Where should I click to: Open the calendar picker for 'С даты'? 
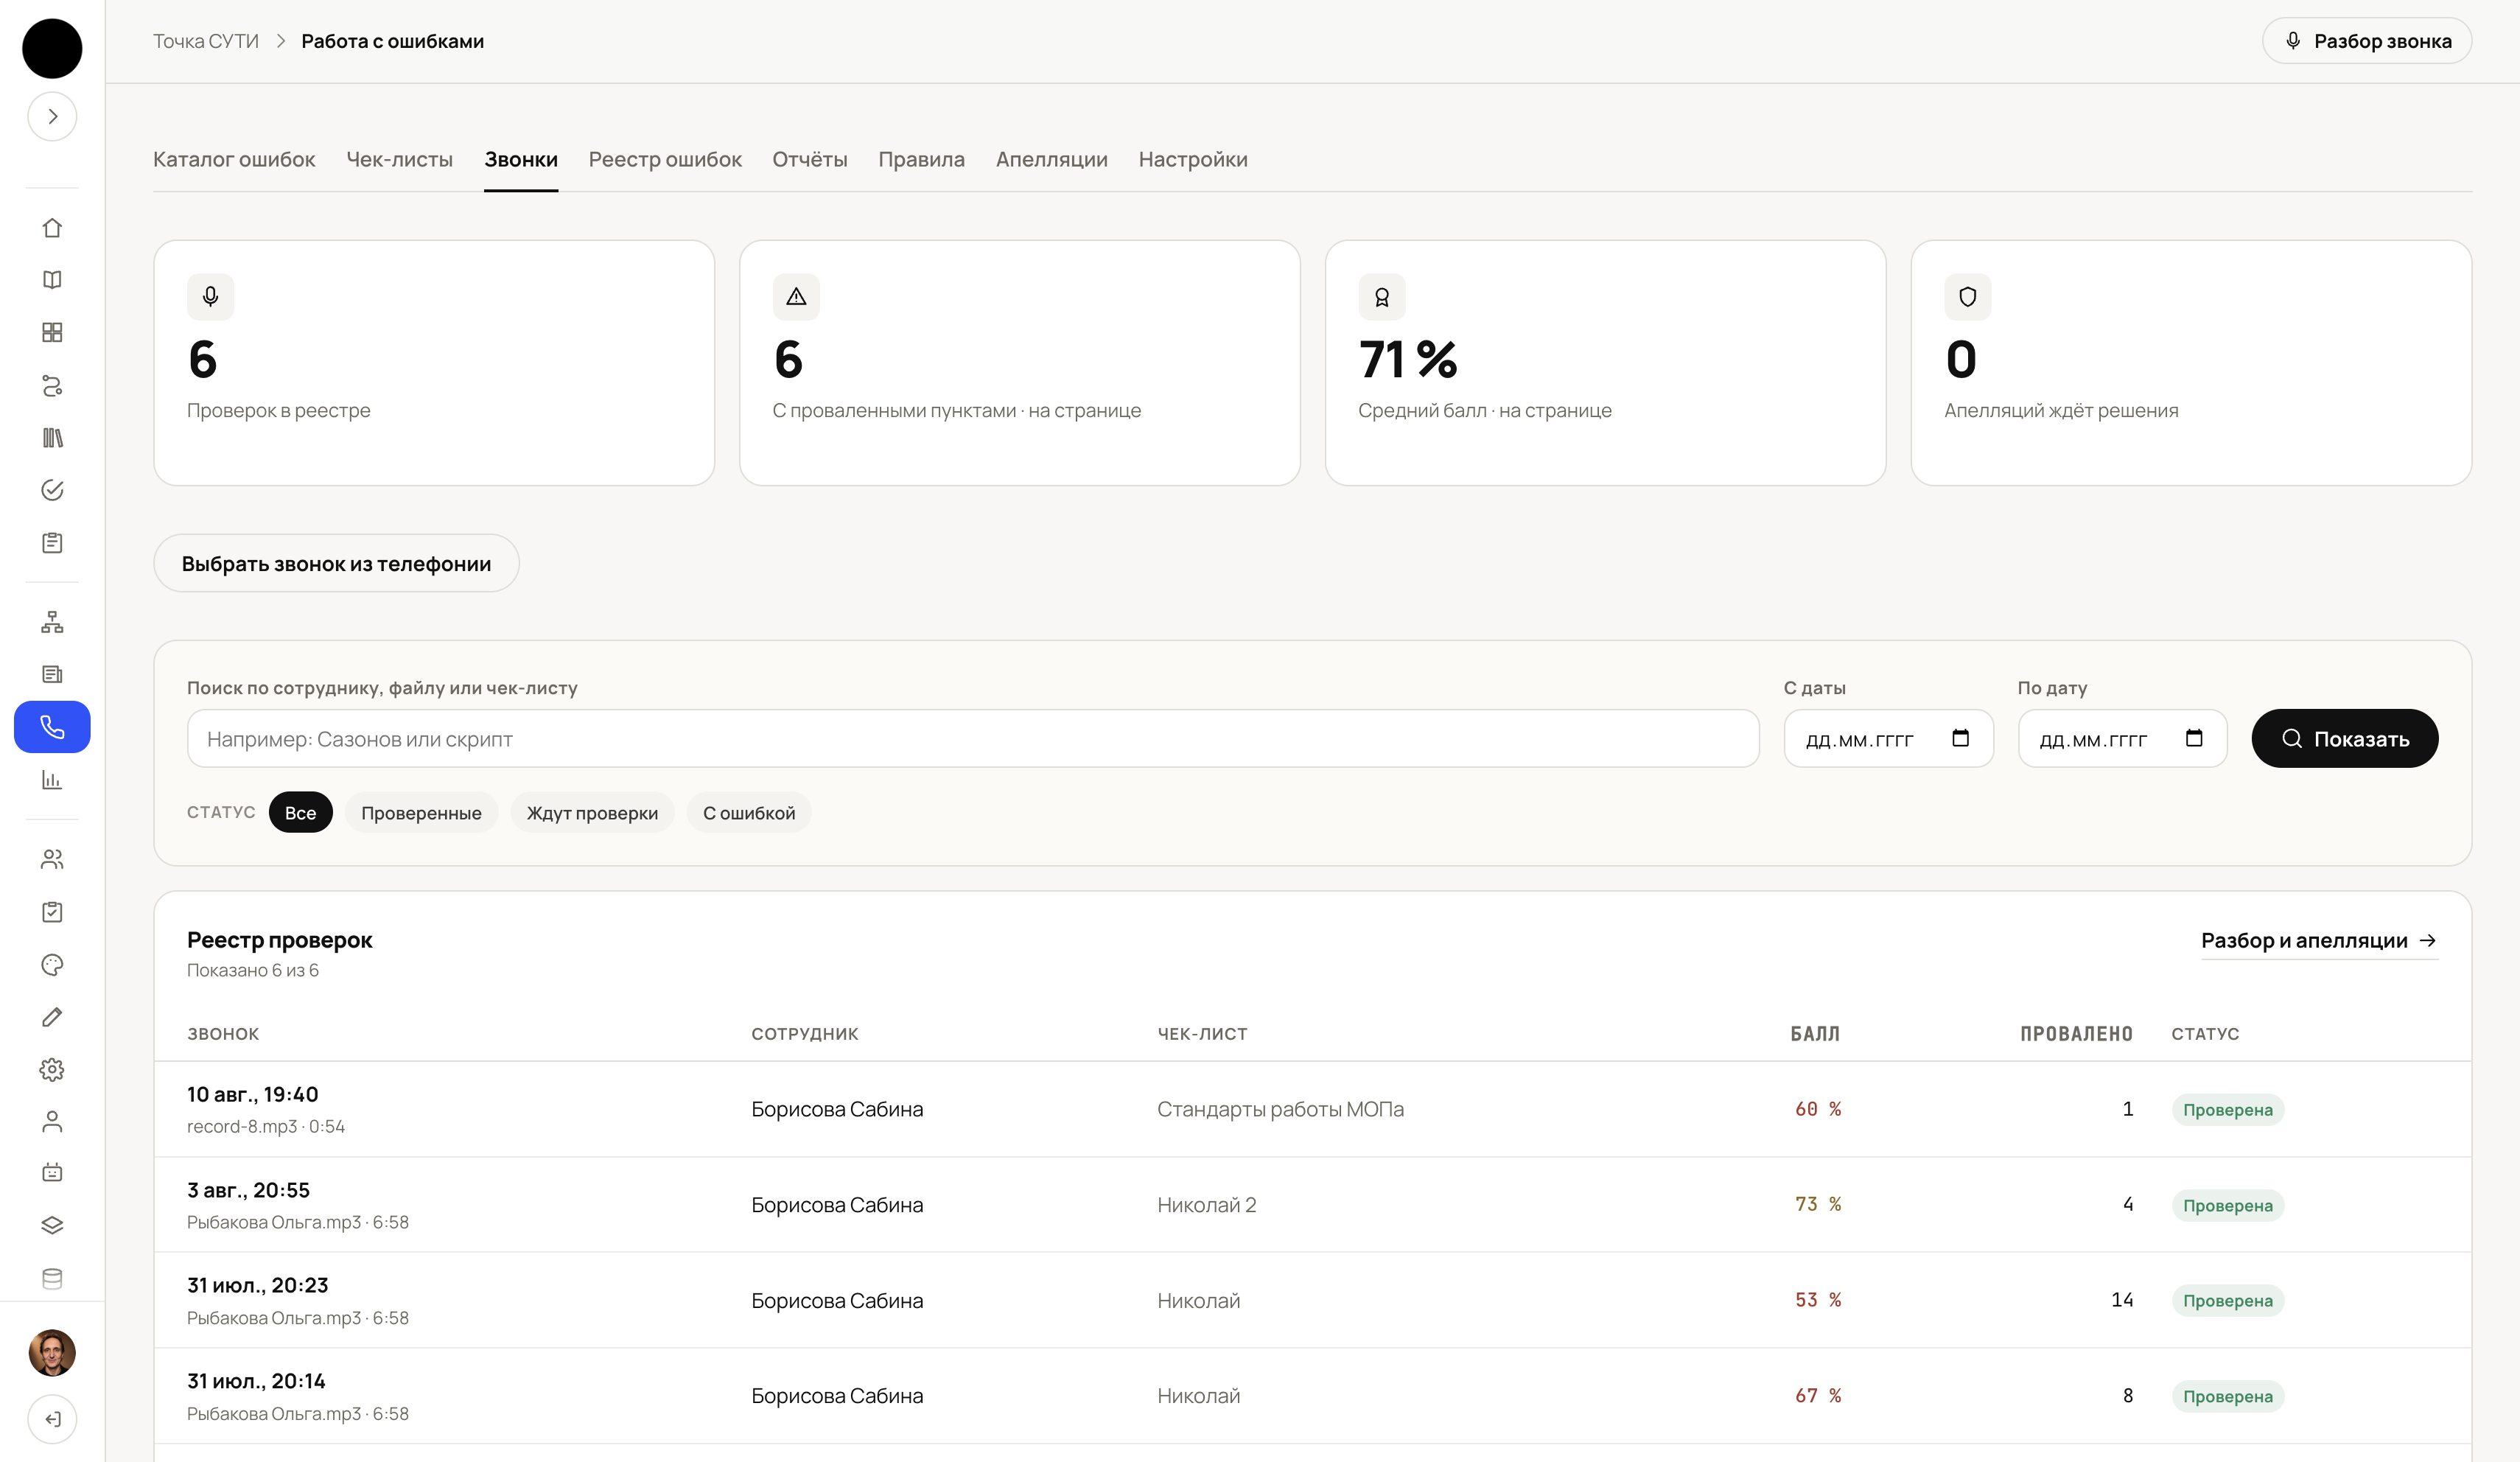coord(1960,738)
